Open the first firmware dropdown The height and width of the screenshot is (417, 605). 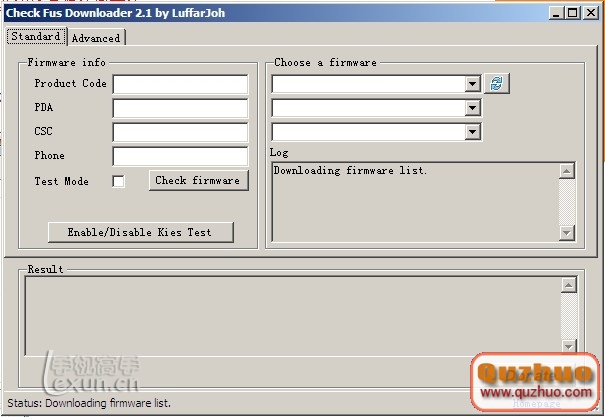(472, 84)
